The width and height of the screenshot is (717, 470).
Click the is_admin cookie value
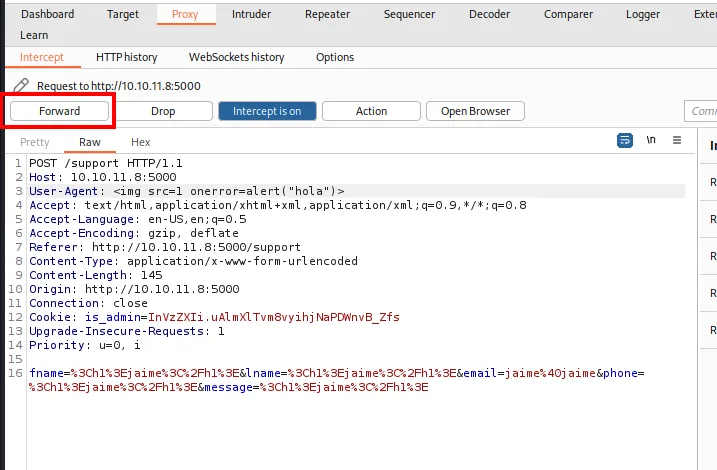[x=274, y=317]
